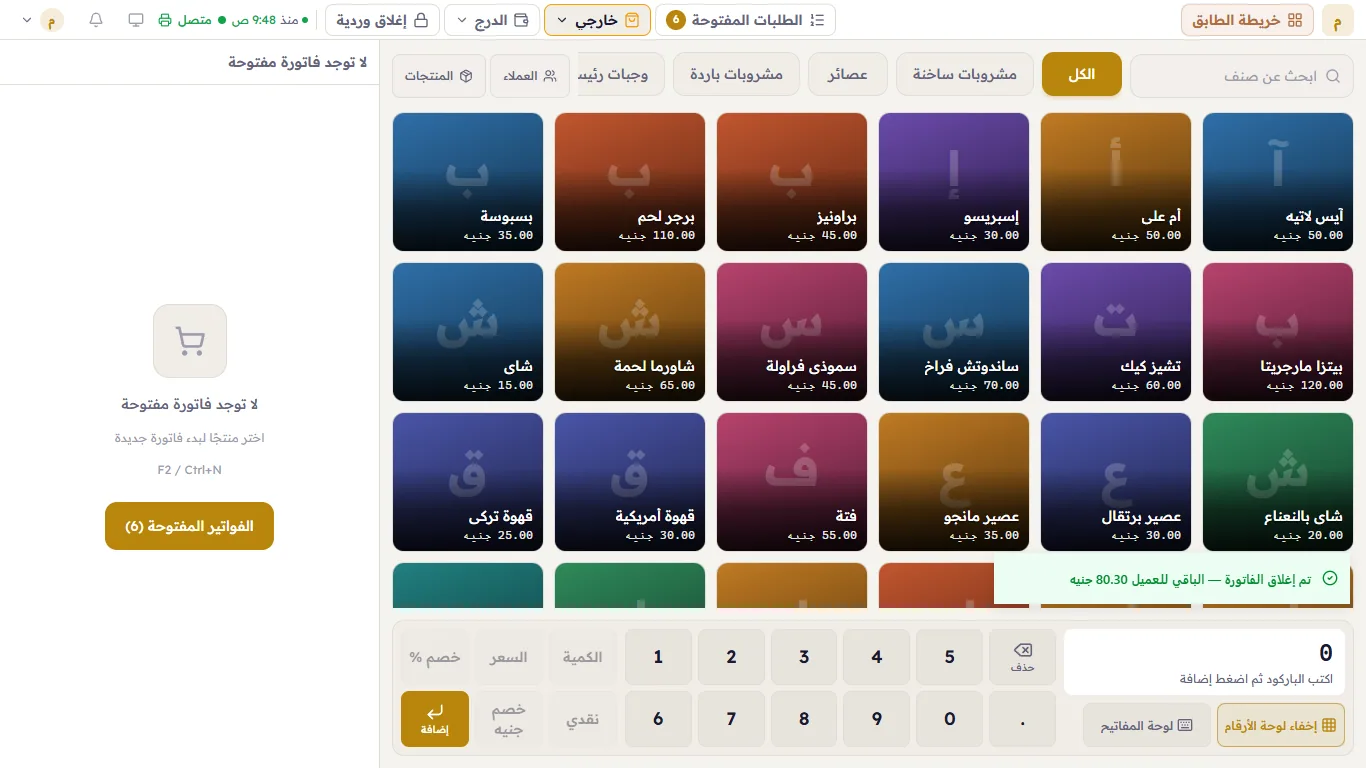Click the monitor display icon in the top bar
This screenshot has width=1366, height=768.
[136, 20]
